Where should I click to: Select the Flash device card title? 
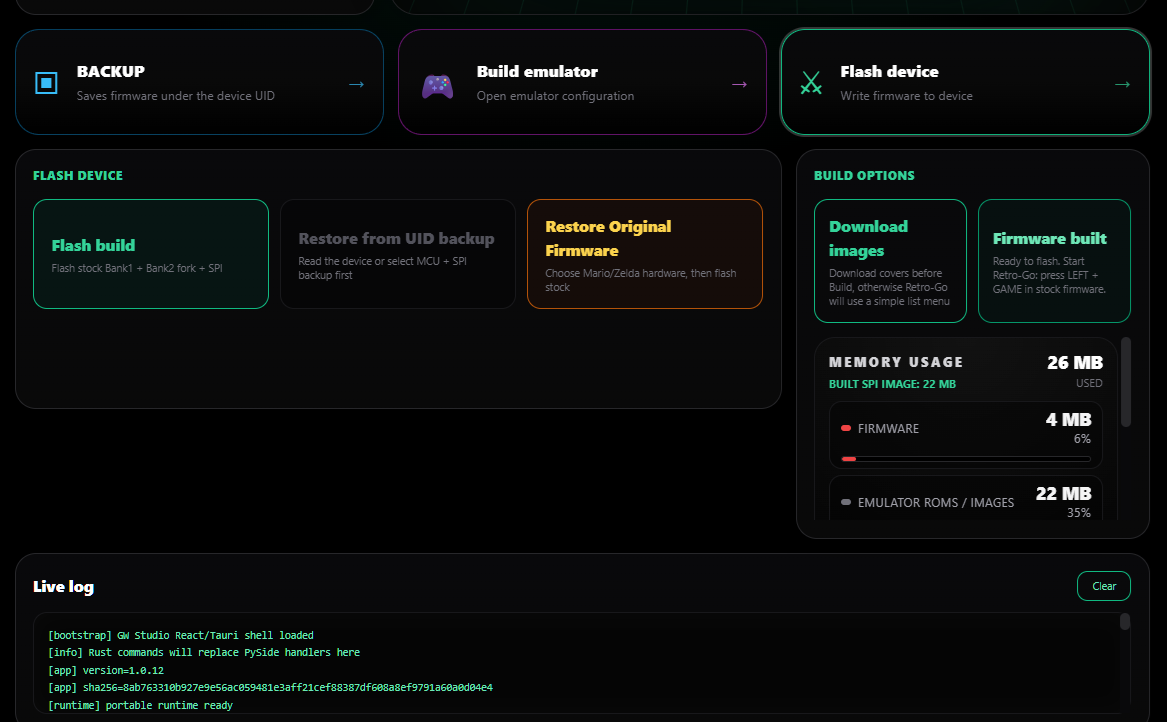pos(889,71)
